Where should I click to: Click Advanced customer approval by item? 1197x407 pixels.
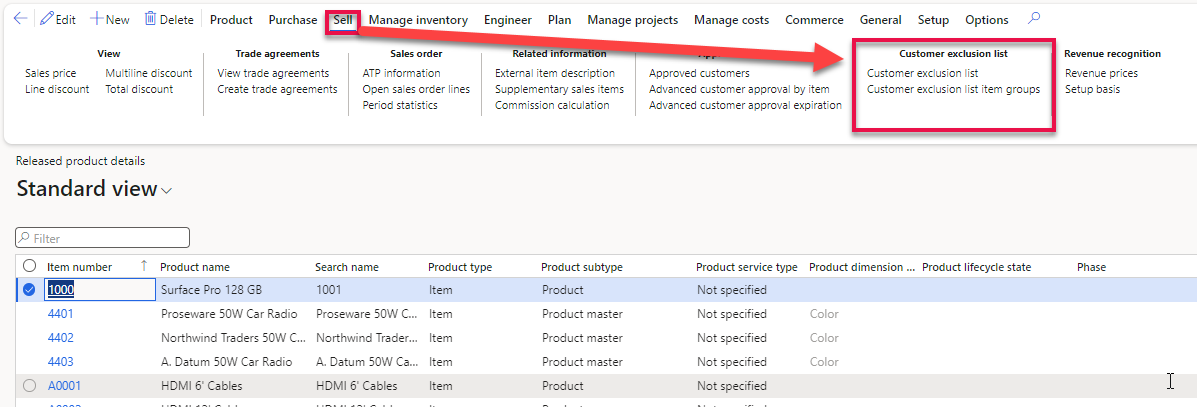coord(739,89)
